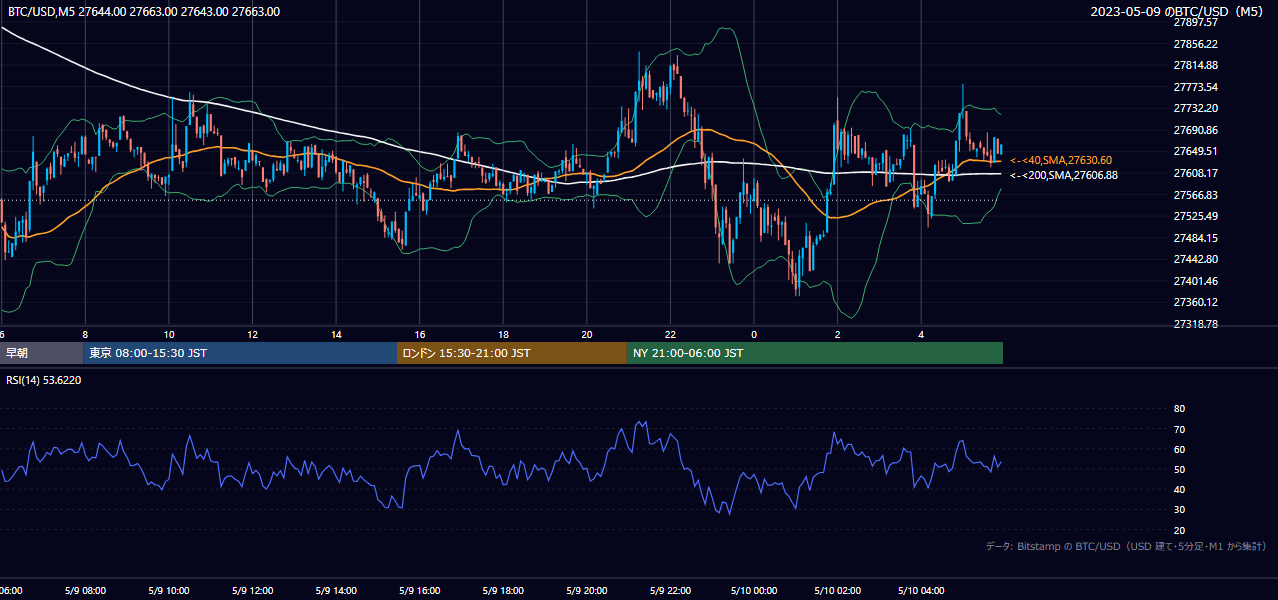Click RSI scale value 40
Screen dimensions: 1278x600
1179,489
